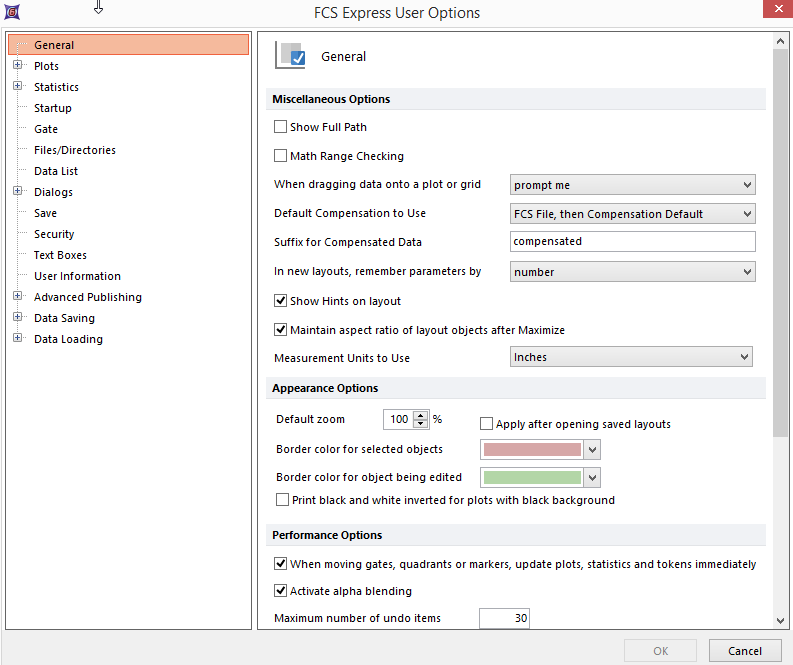Uncheck Show Hints on layout
793x665 pixels.
[281, 301]
